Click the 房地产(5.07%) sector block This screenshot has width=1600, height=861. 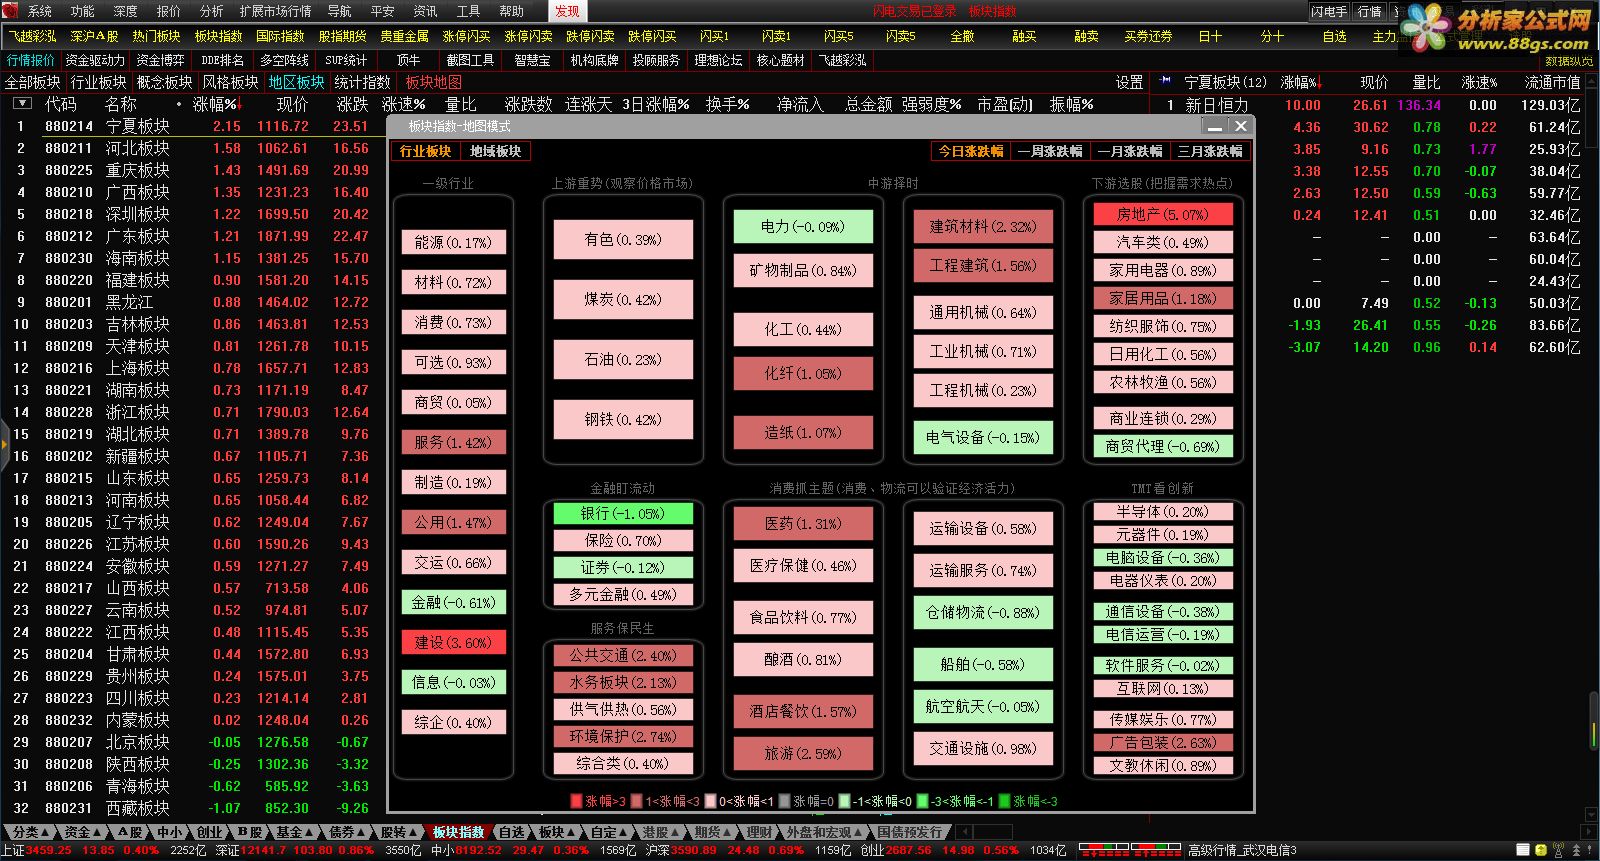tap(1162, 214)
